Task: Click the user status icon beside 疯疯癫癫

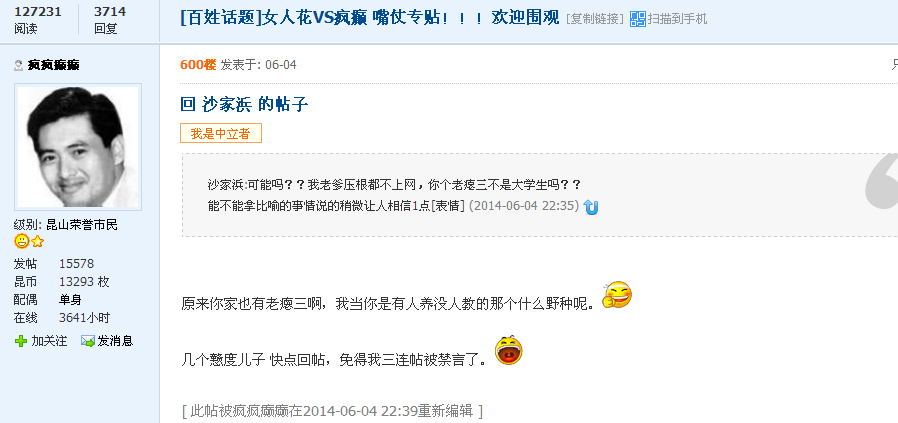Action: pyautogui.click(x=19, y=66)
